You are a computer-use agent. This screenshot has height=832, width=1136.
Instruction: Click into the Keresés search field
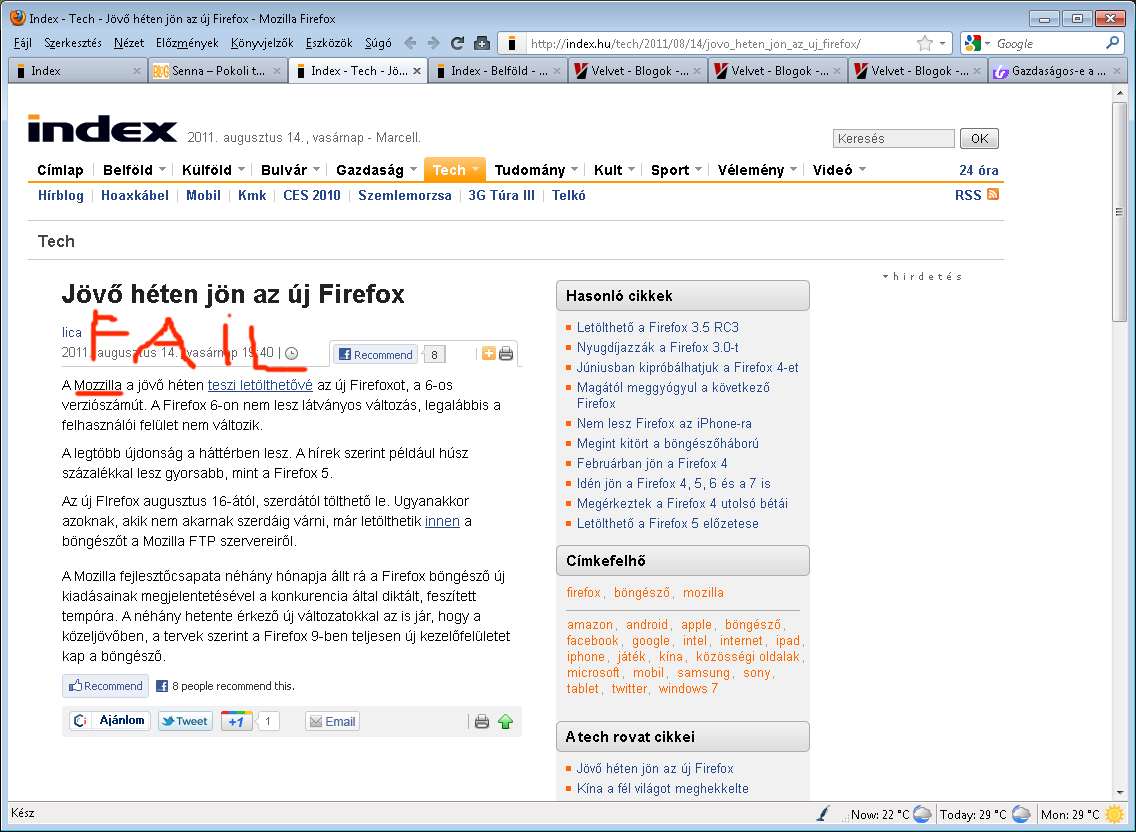pyautogui.click(x=893, y=138)
